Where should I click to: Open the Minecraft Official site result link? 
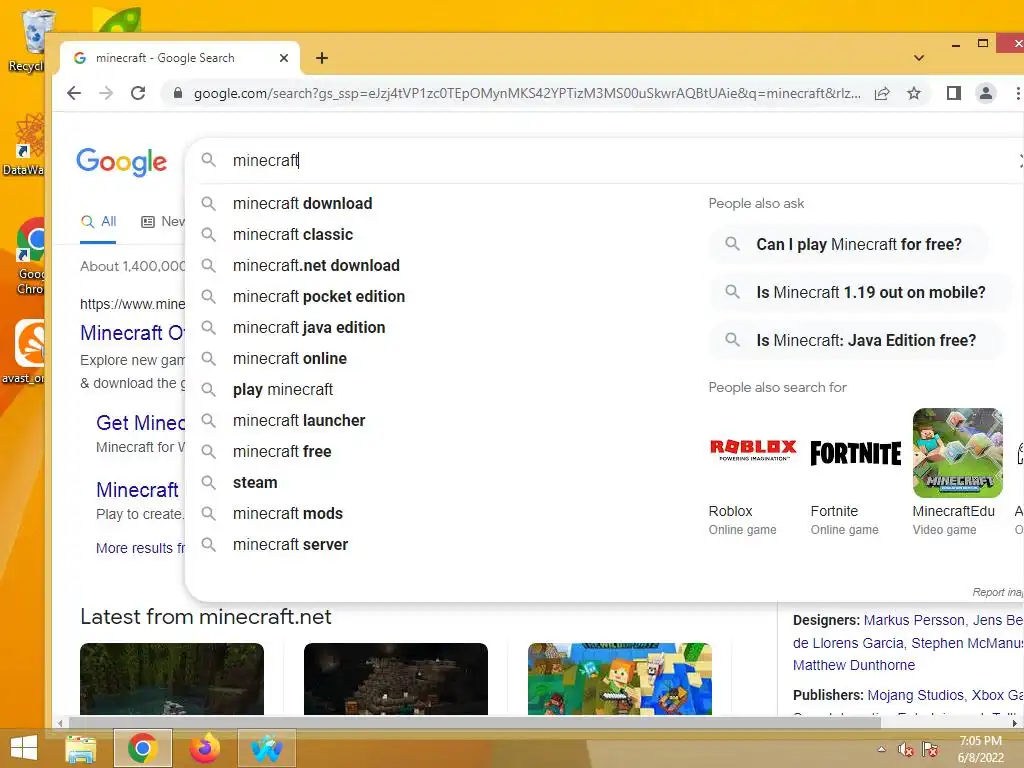[x=133, y=333]
